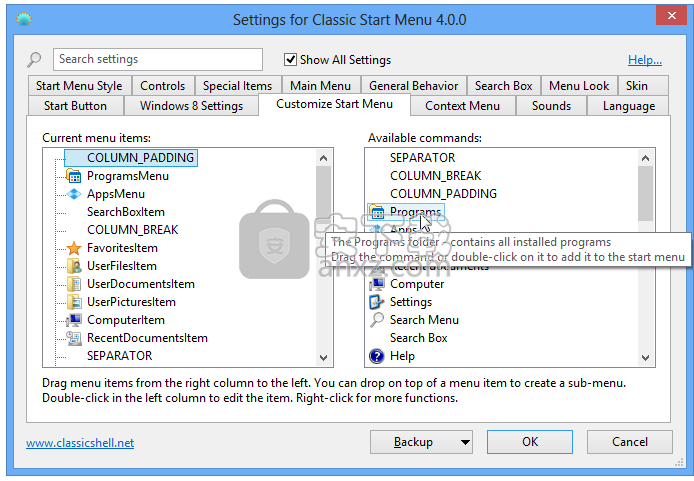The height and width of the screenshot is (481, 694).
Task: Click the ComputerItem monitor icon
Action: [x=74, y=320]
